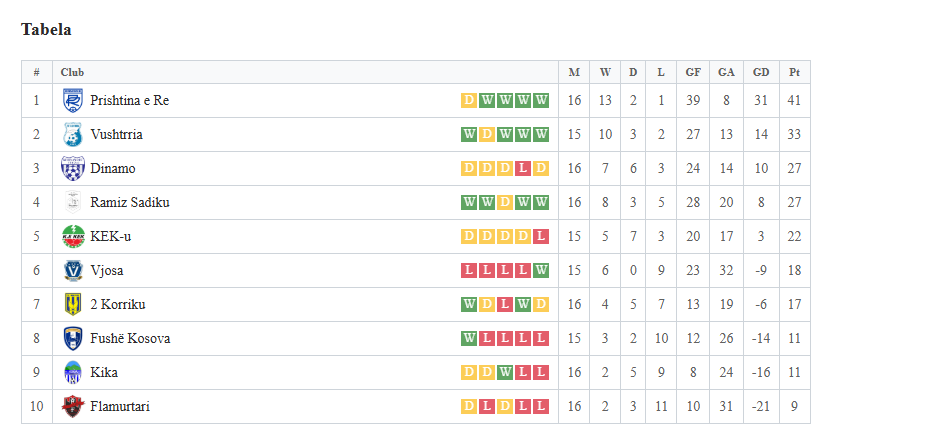
Task: Click the Vjosa club shield icon
Action: [x=73, y=271]
